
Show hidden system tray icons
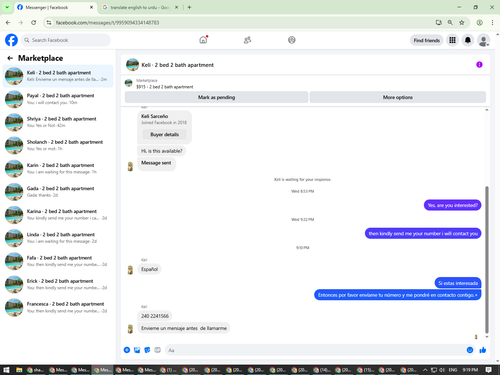[425, 370]
